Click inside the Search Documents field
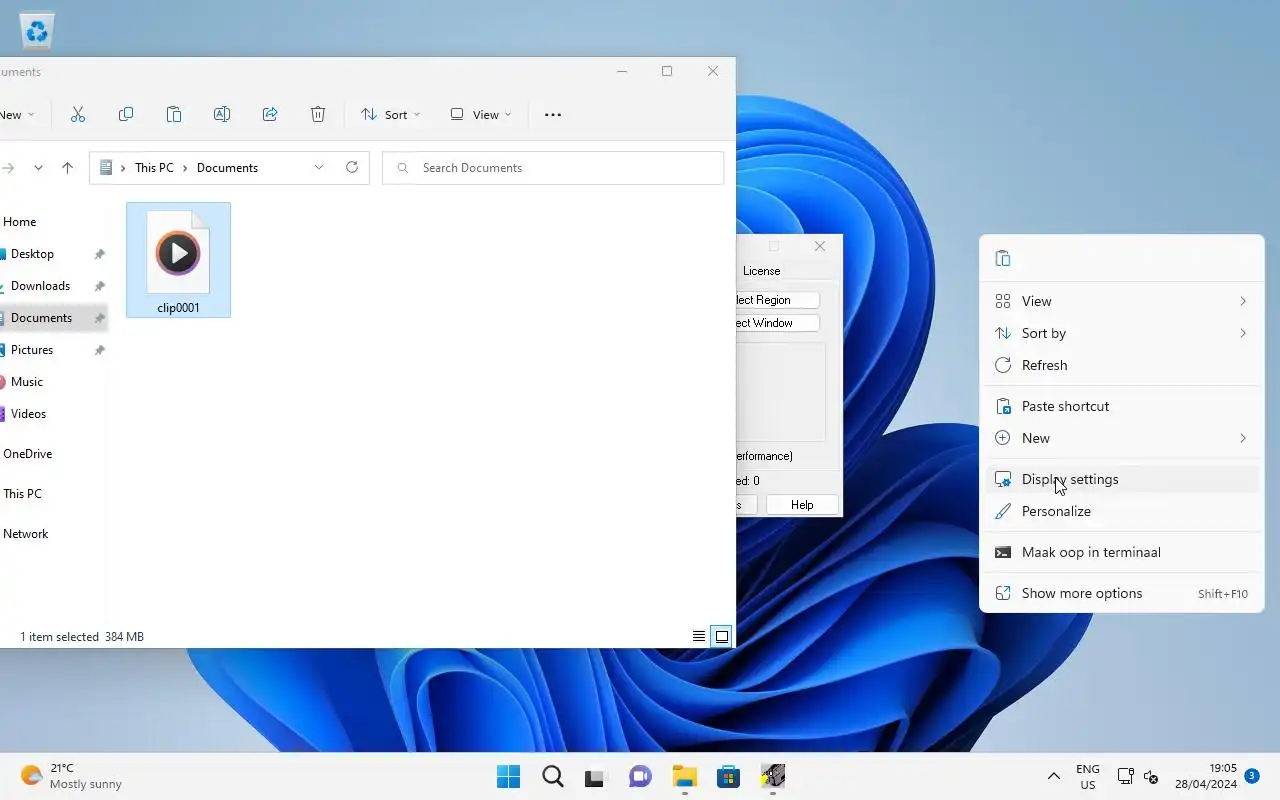 [553, 168]
